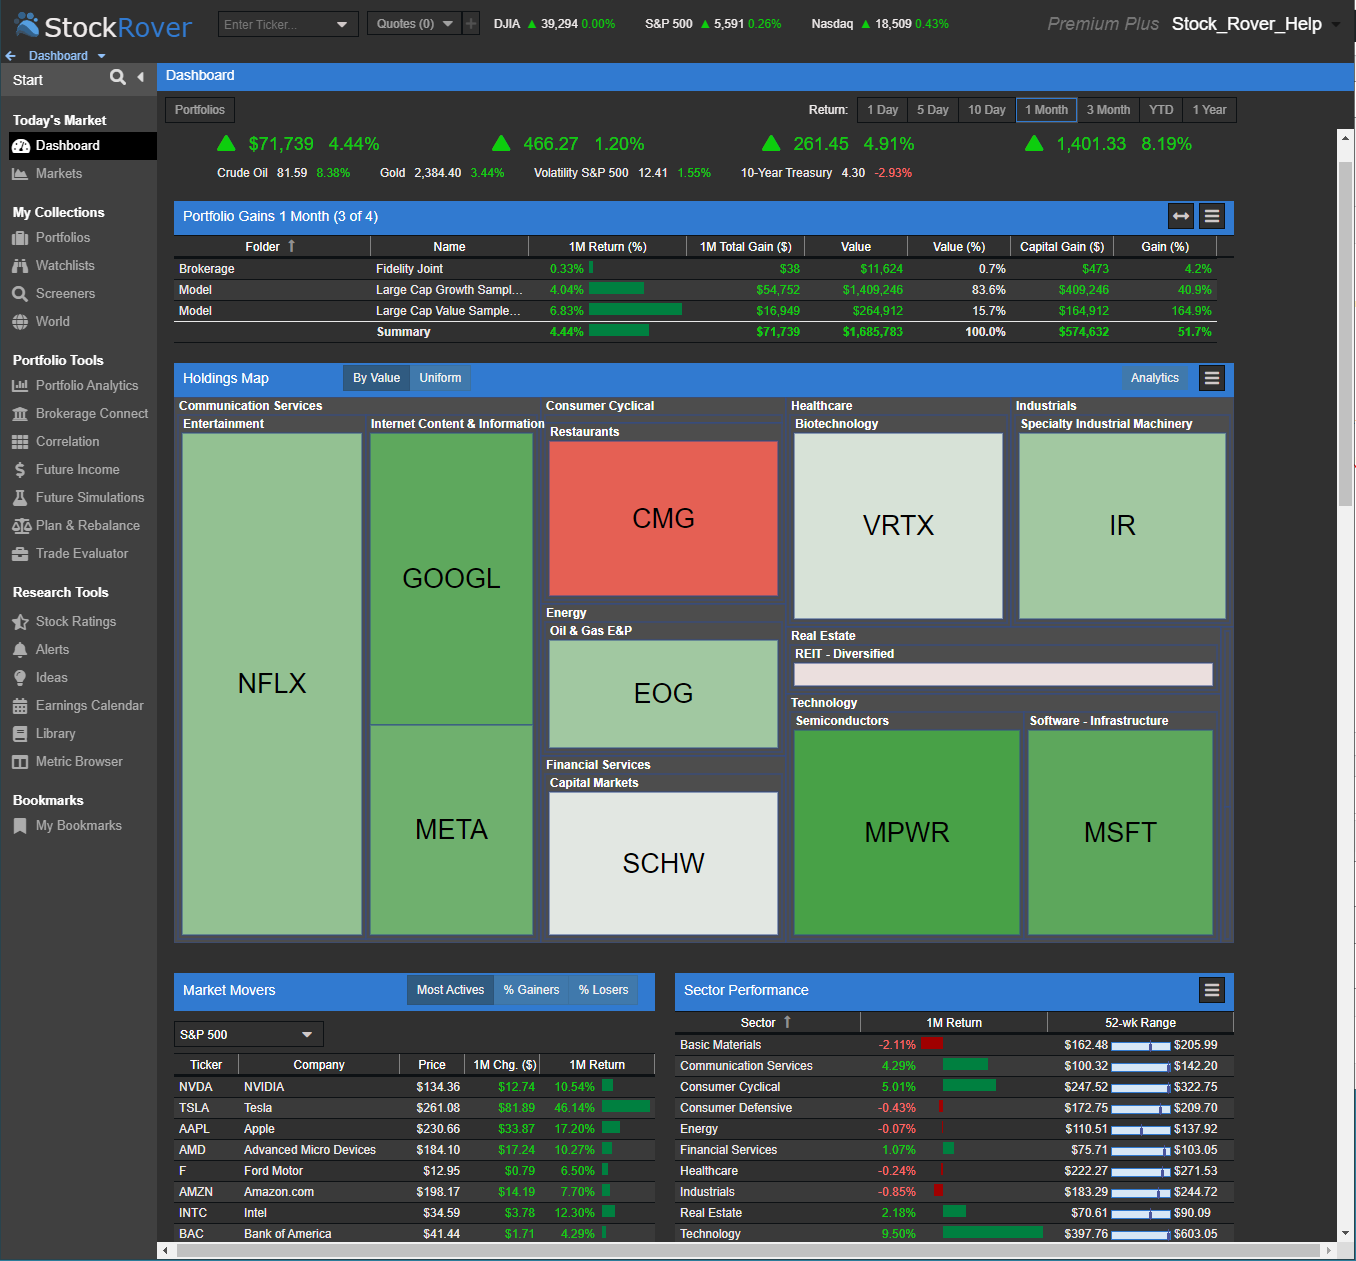Type in the Enter Ticker field
Image resolution: width=1356 pixels, height=1261 pixels.
[x=276, y=24]
